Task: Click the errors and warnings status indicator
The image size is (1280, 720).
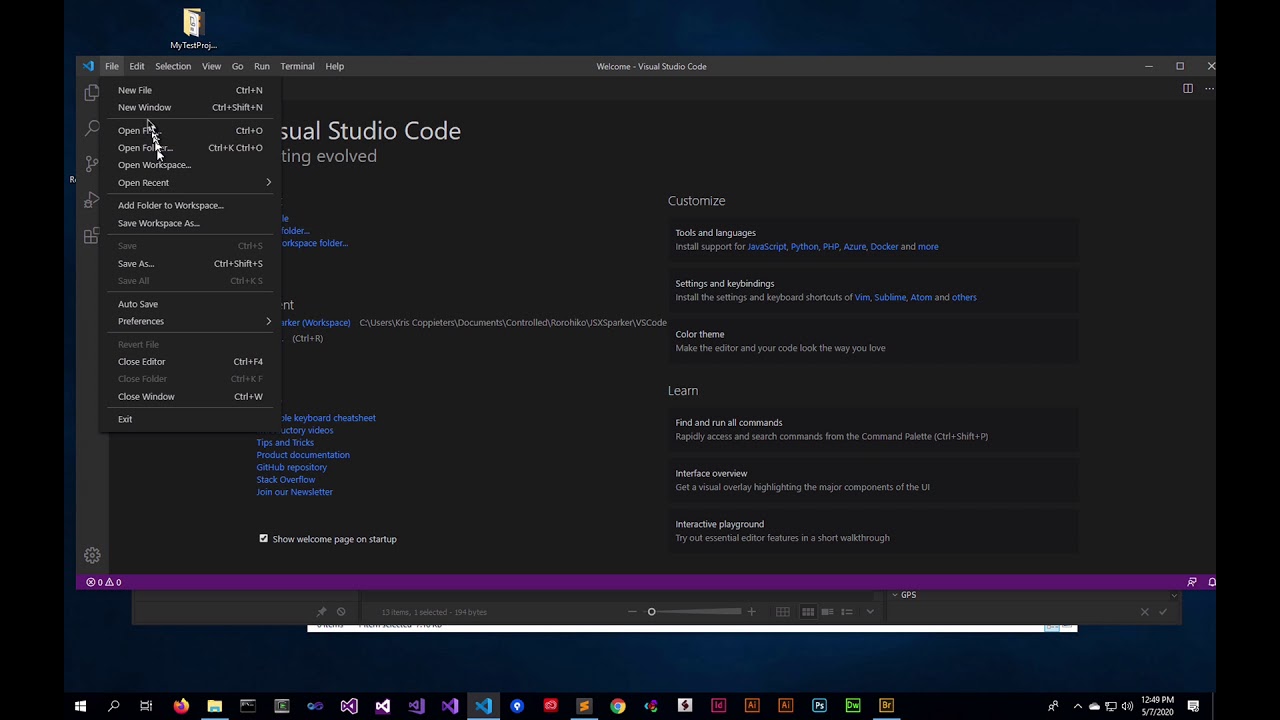Action: point(104,582)
